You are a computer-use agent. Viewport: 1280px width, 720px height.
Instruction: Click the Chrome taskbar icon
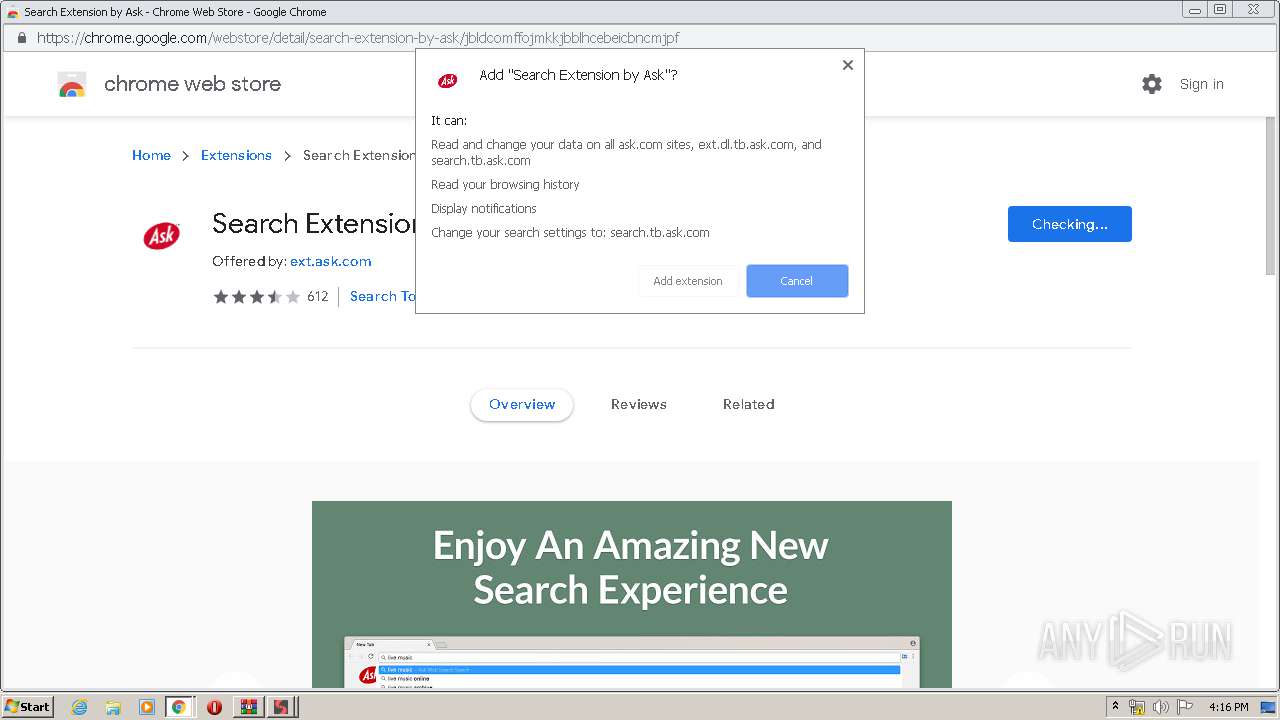coord(179,707)
